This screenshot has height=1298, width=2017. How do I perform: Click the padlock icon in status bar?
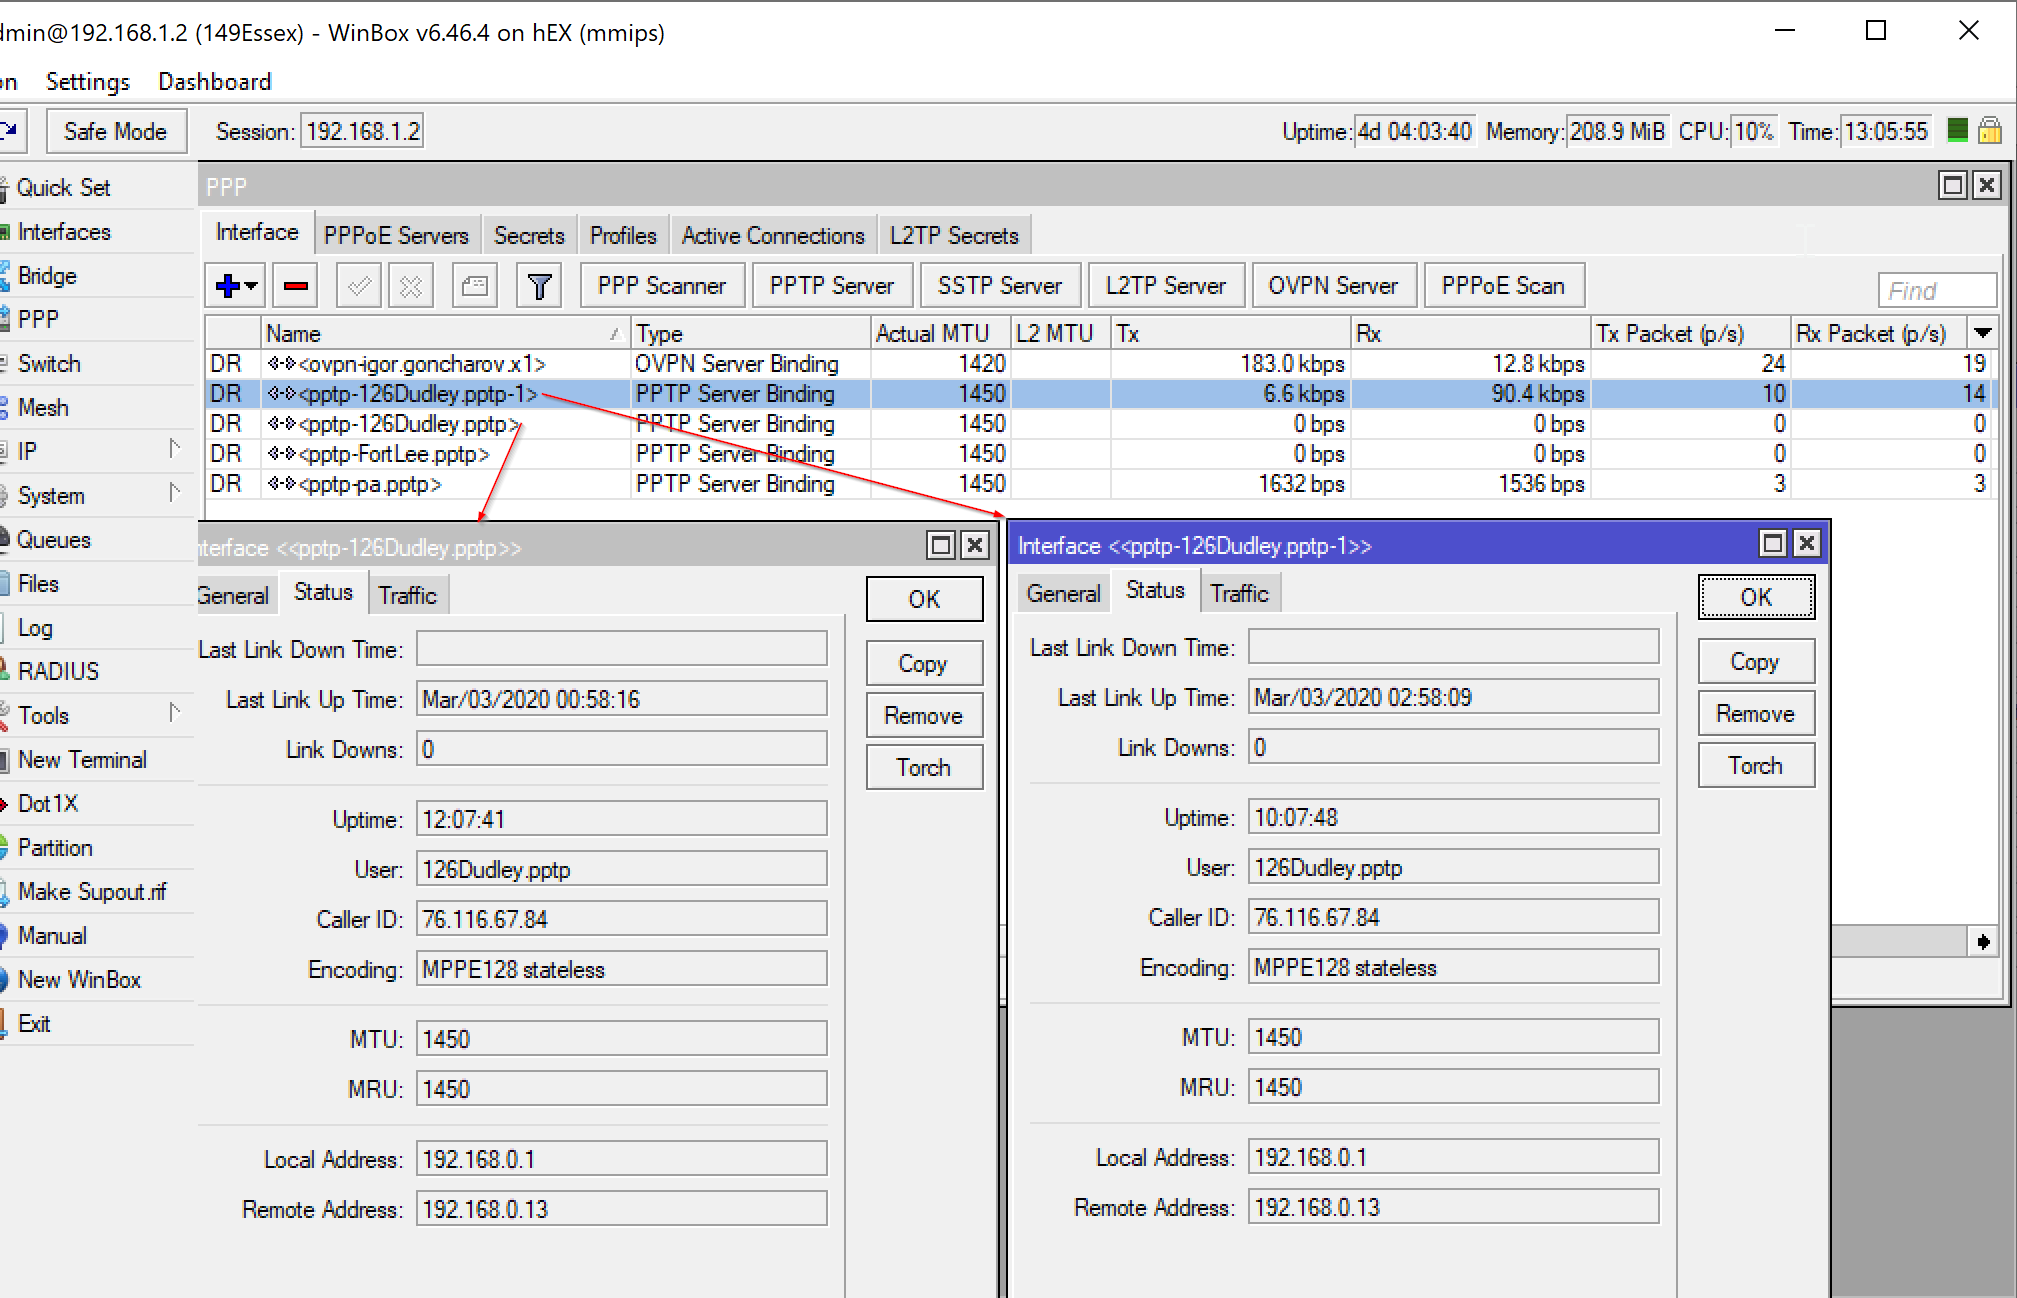[x=1990, y=131]
